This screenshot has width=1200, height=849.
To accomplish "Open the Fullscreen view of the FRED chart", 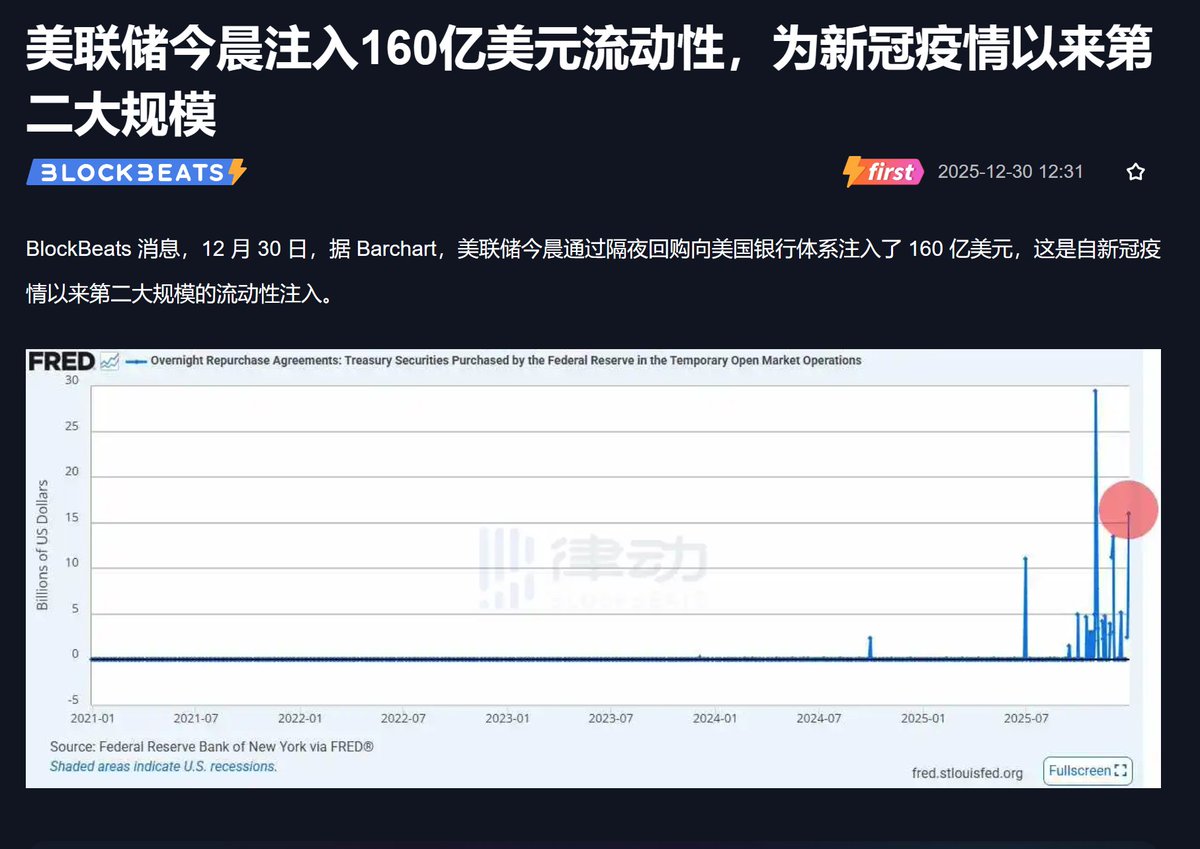I will point(1086,771).
